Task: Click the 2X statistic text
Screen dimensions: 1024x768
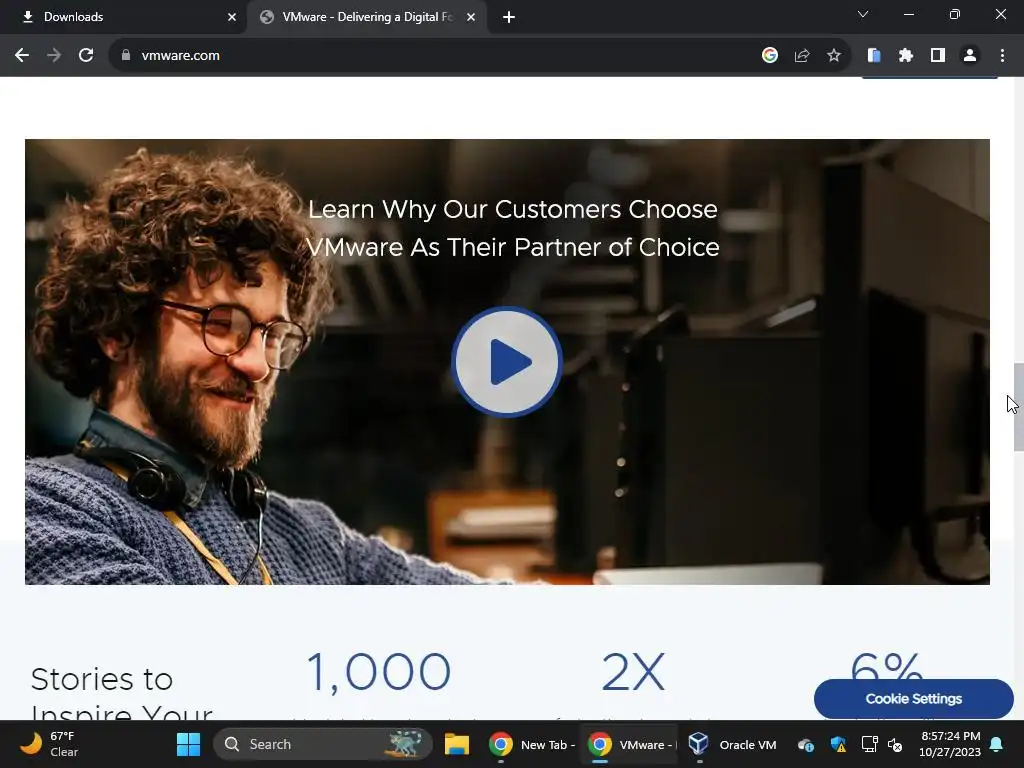Action: (633, 672)
